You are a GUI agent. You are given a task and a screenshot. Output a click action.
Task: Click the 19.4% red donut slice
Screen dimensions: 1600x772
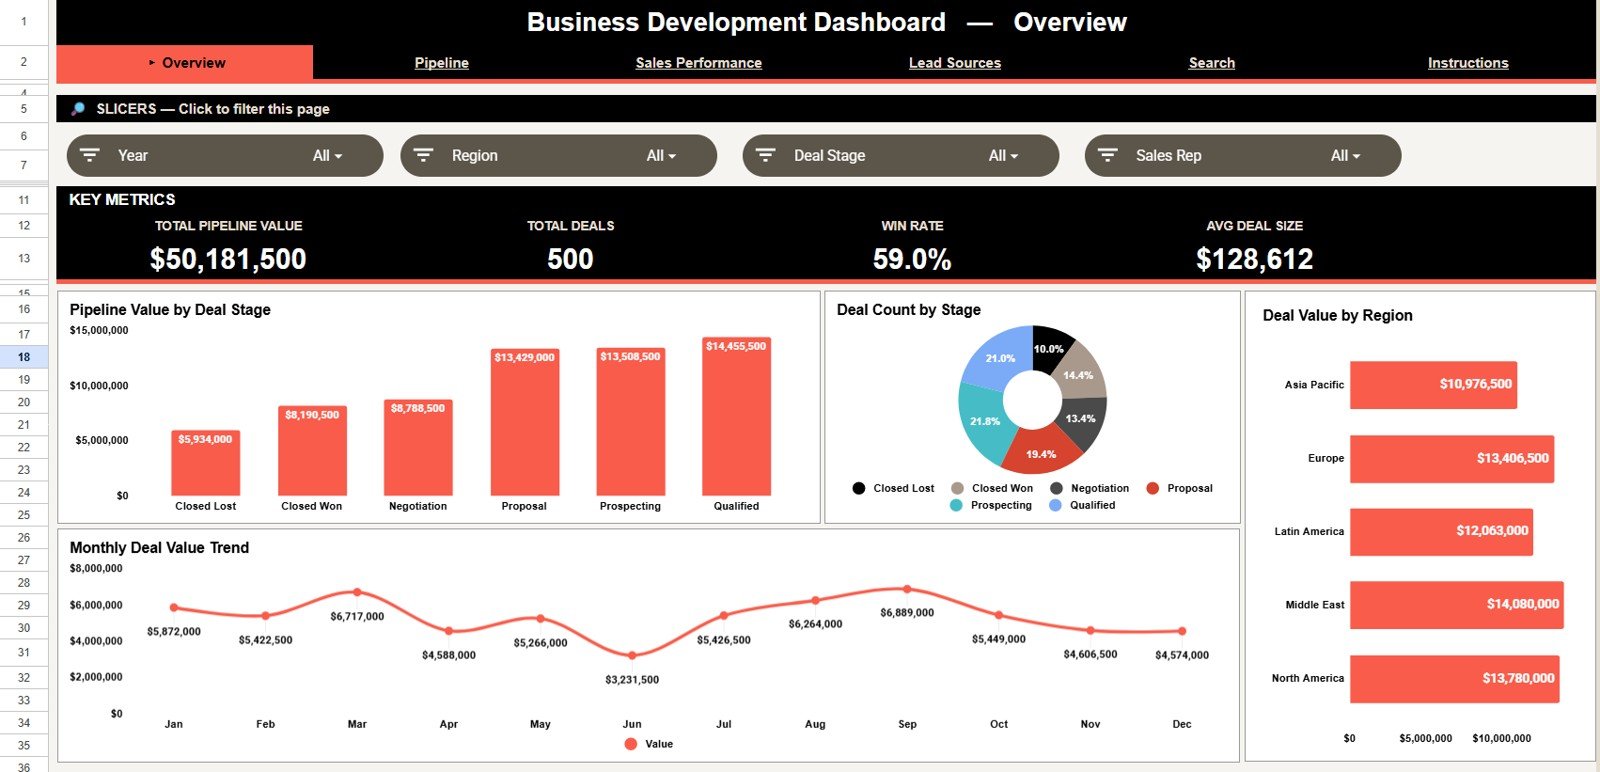[x=1041, y=453]
